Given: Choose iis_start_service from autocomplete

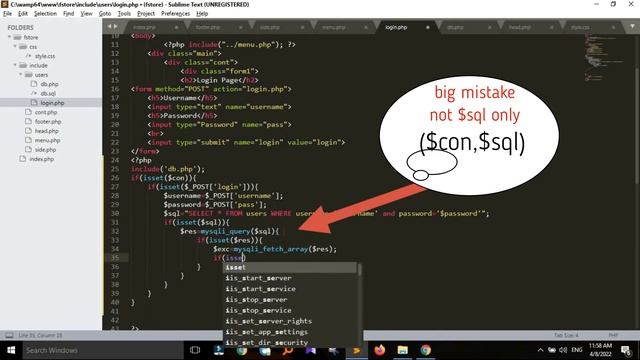Looking at the screenshot, I should (x=290, y=289).
